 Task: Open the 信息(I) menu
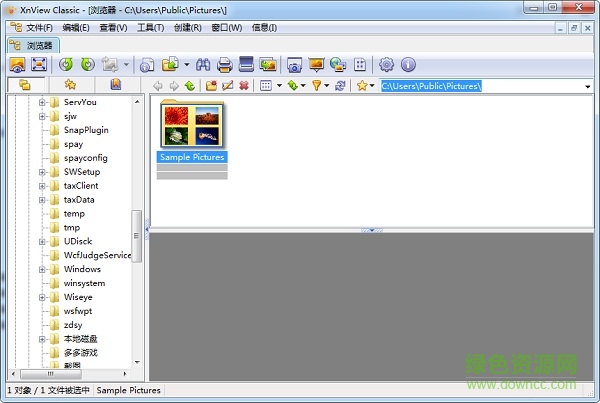(264, 28)
